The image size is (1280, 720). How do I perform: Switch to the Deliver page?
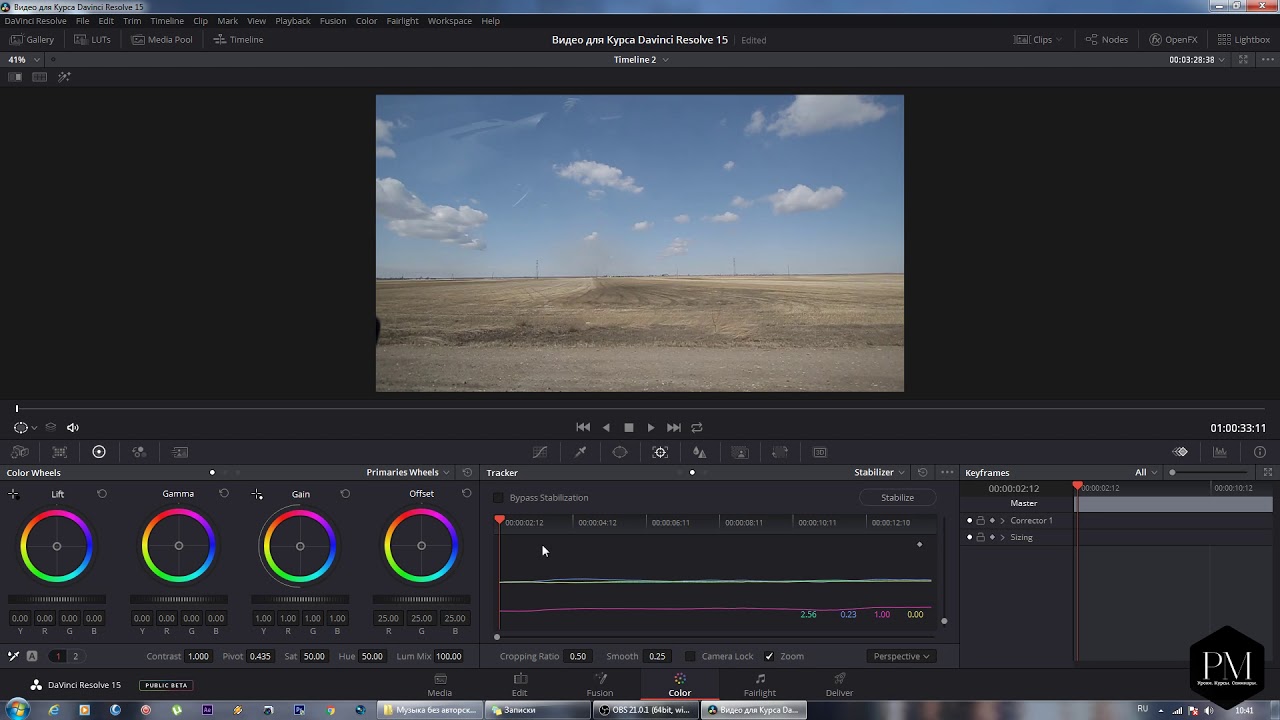tap(839, 685)
